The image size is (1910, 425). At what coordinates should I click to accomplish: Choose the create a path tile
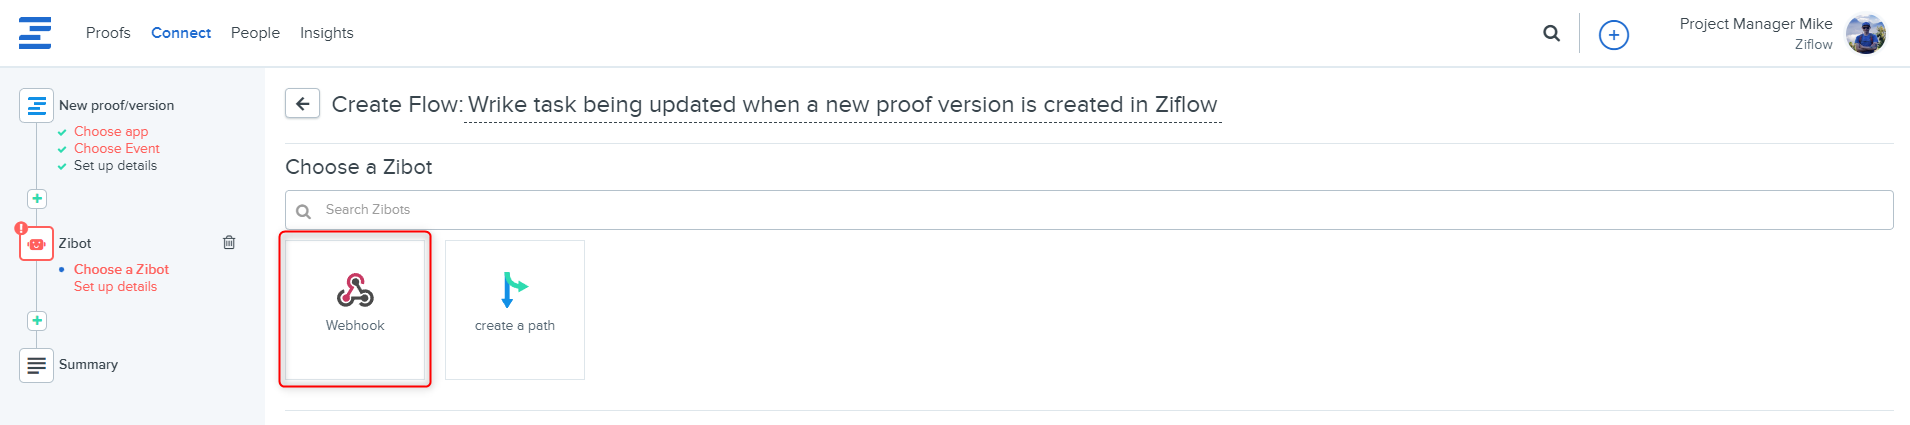(x=514, y=309)
